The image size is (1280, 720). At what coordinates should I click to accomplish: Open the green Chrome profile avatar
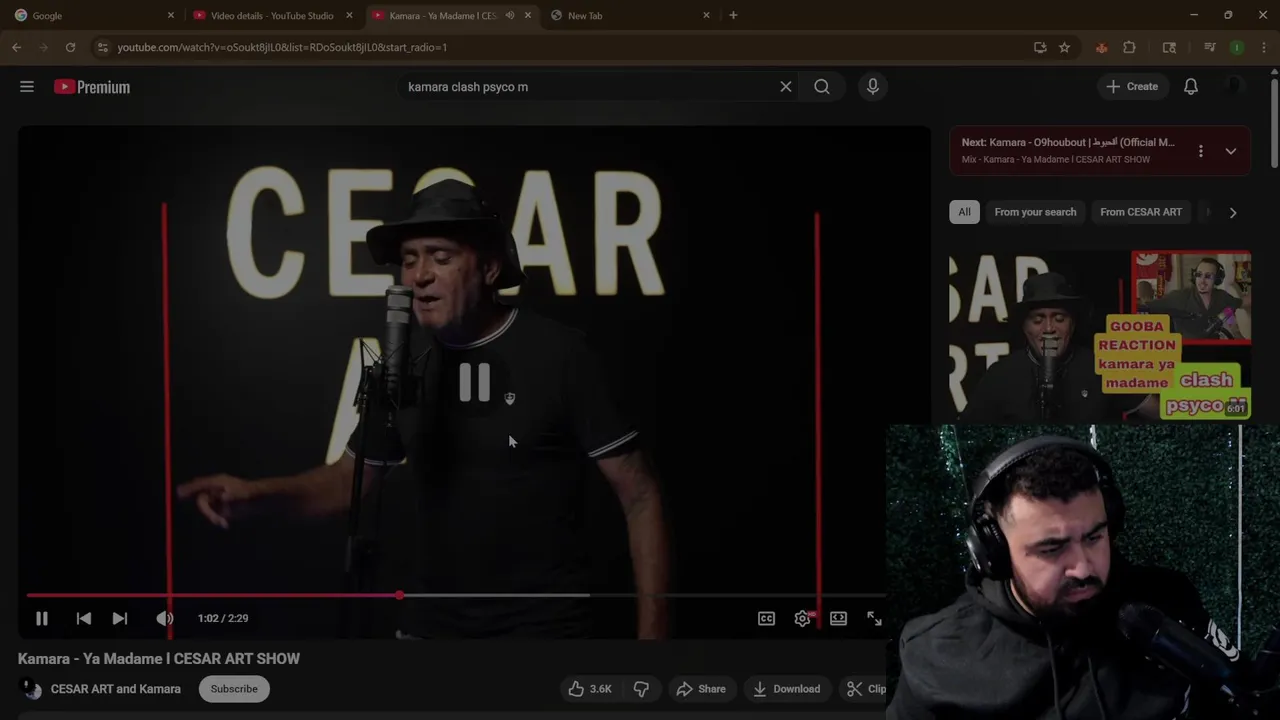tap(1237, 47)
